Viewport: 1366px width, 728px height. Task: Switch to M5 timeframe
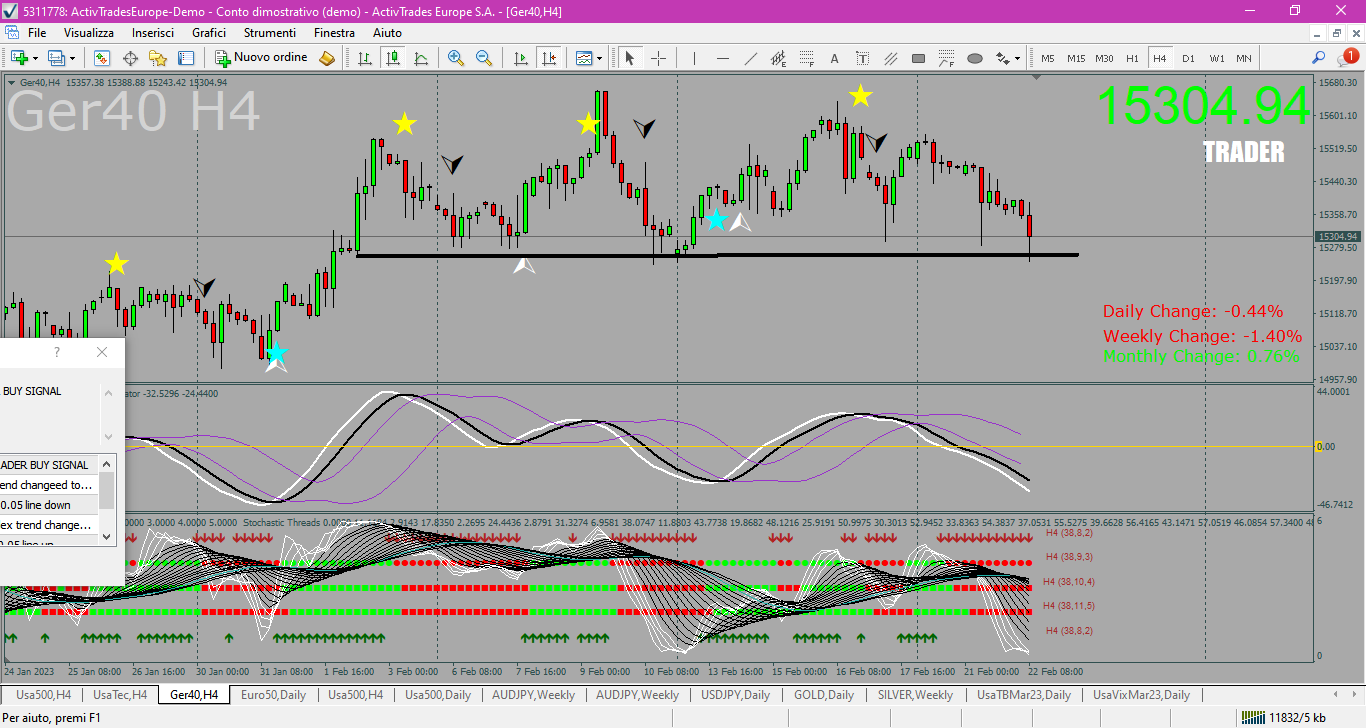click(1047, 58)
